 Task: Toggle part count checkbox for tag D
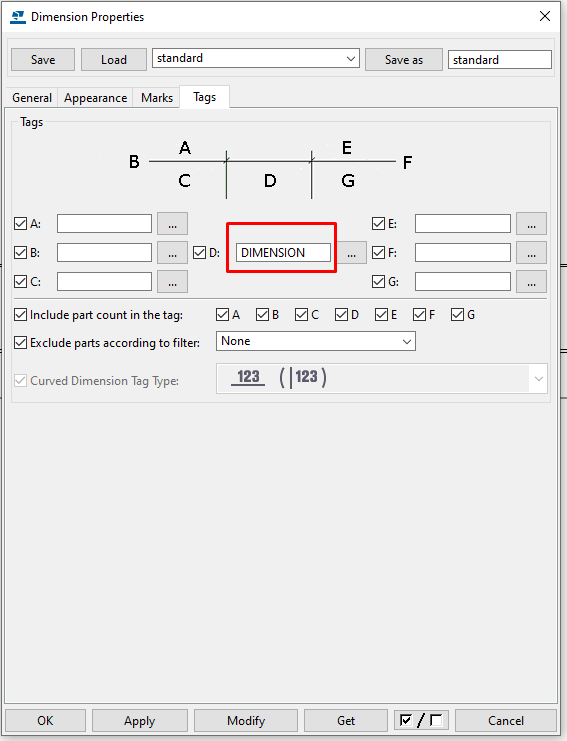342,315
